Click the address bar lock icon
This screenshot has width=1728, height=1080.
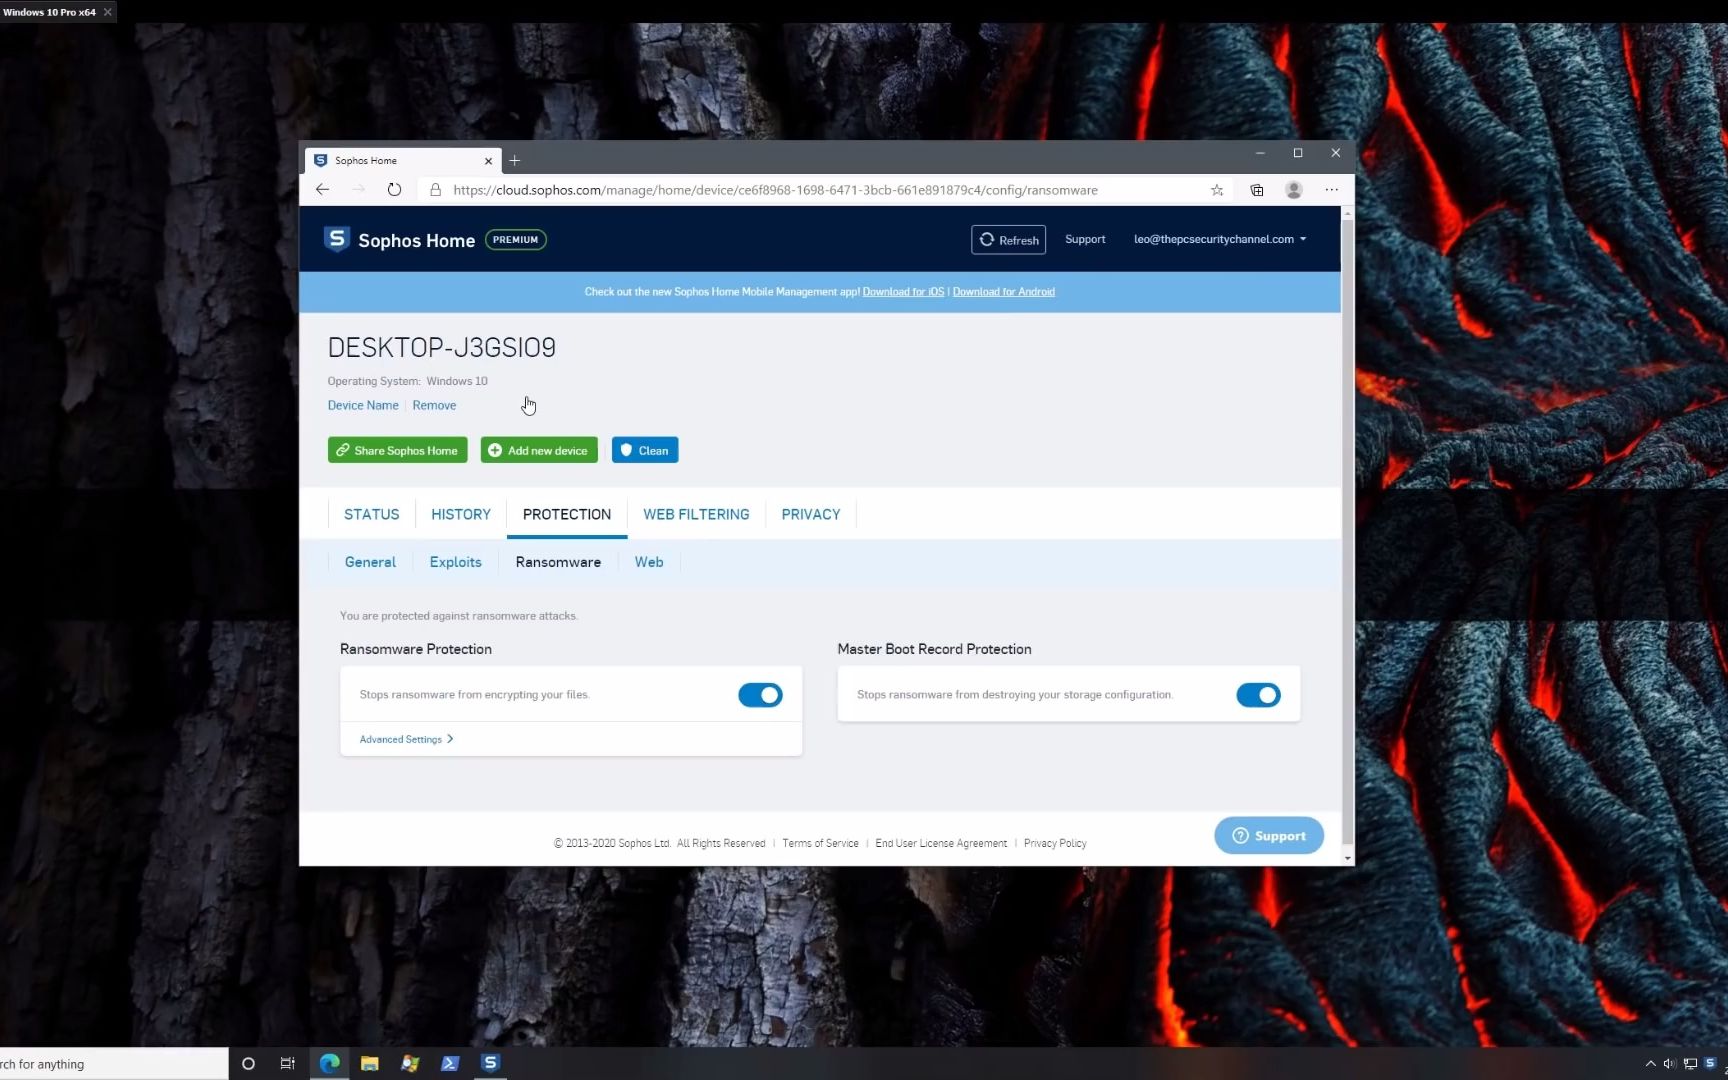click(x=435, y=189)
